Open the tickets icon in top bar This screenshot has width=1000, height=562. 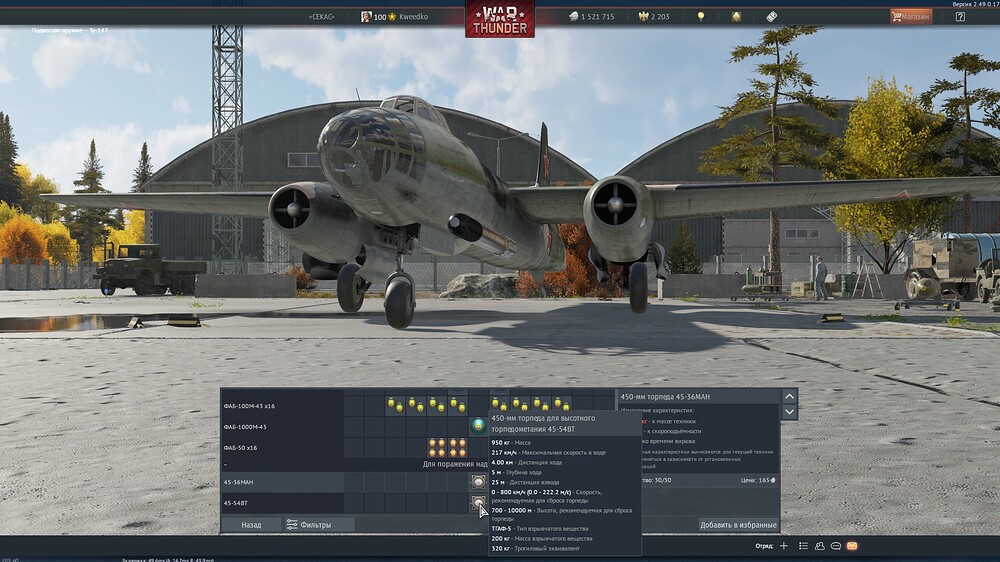pos(772,17)
